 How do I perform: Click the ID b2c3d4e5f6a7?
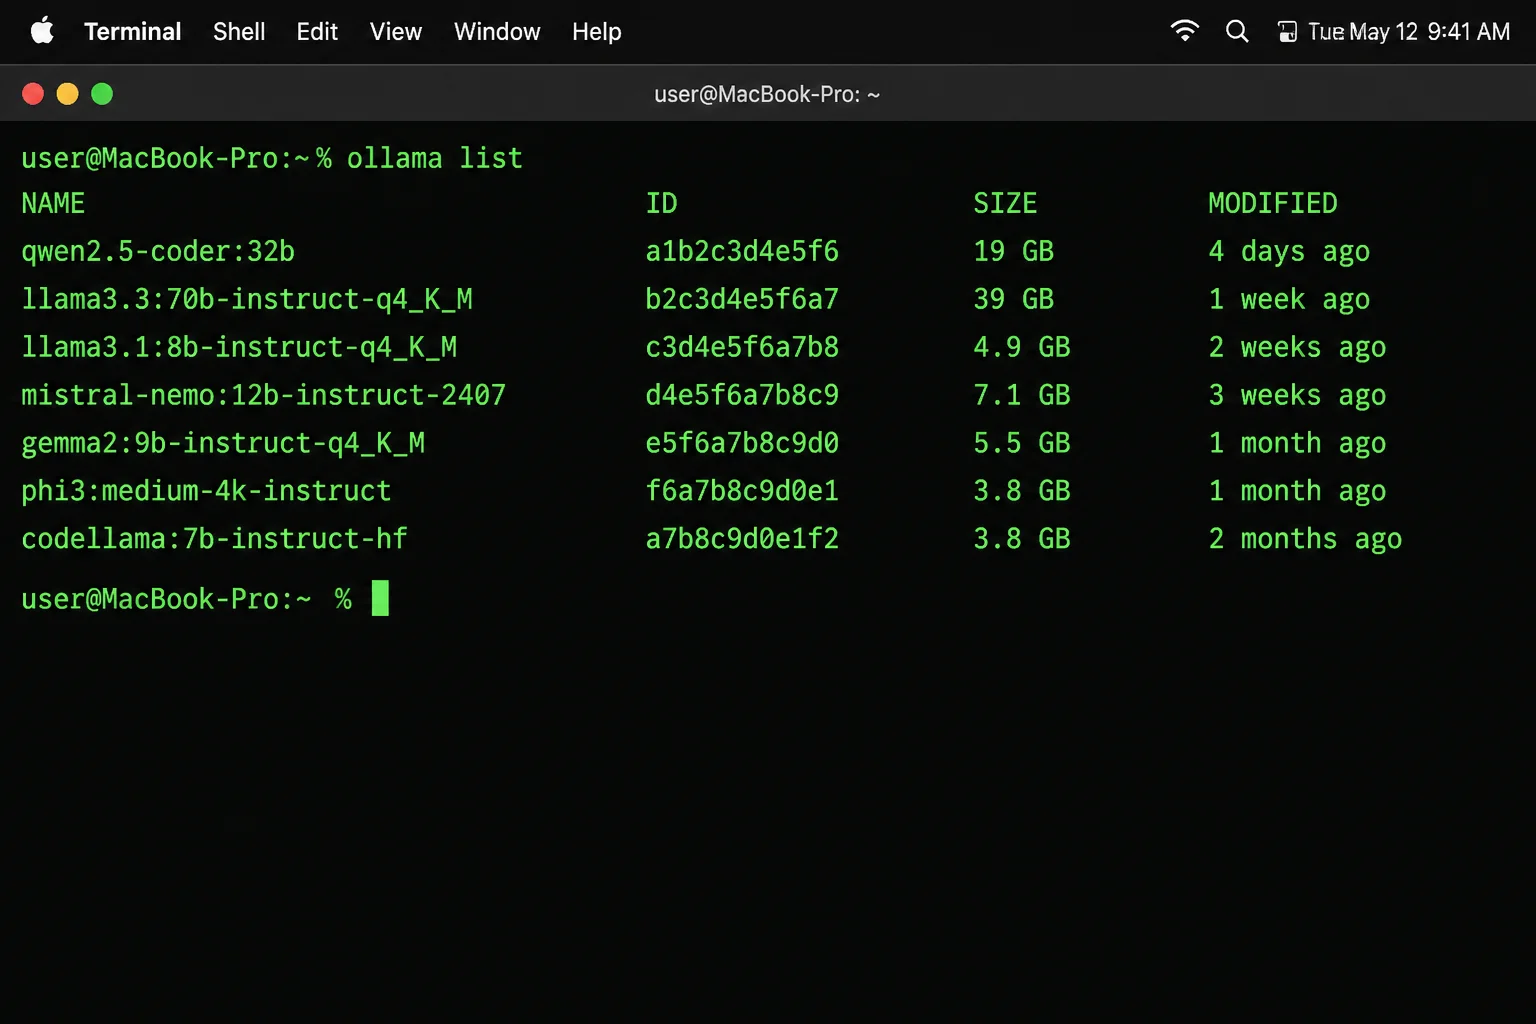pos(742,299)
